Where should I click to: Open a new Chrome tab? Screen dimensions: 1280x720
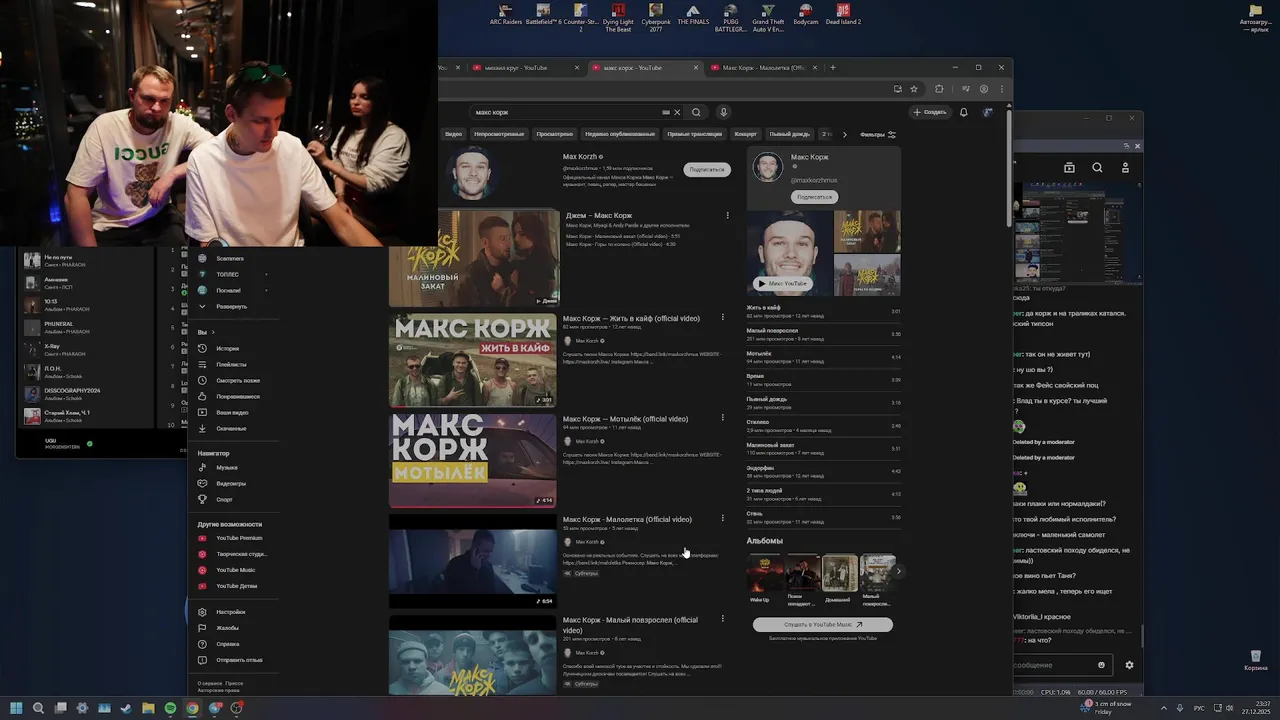click(x=833, y=68)
